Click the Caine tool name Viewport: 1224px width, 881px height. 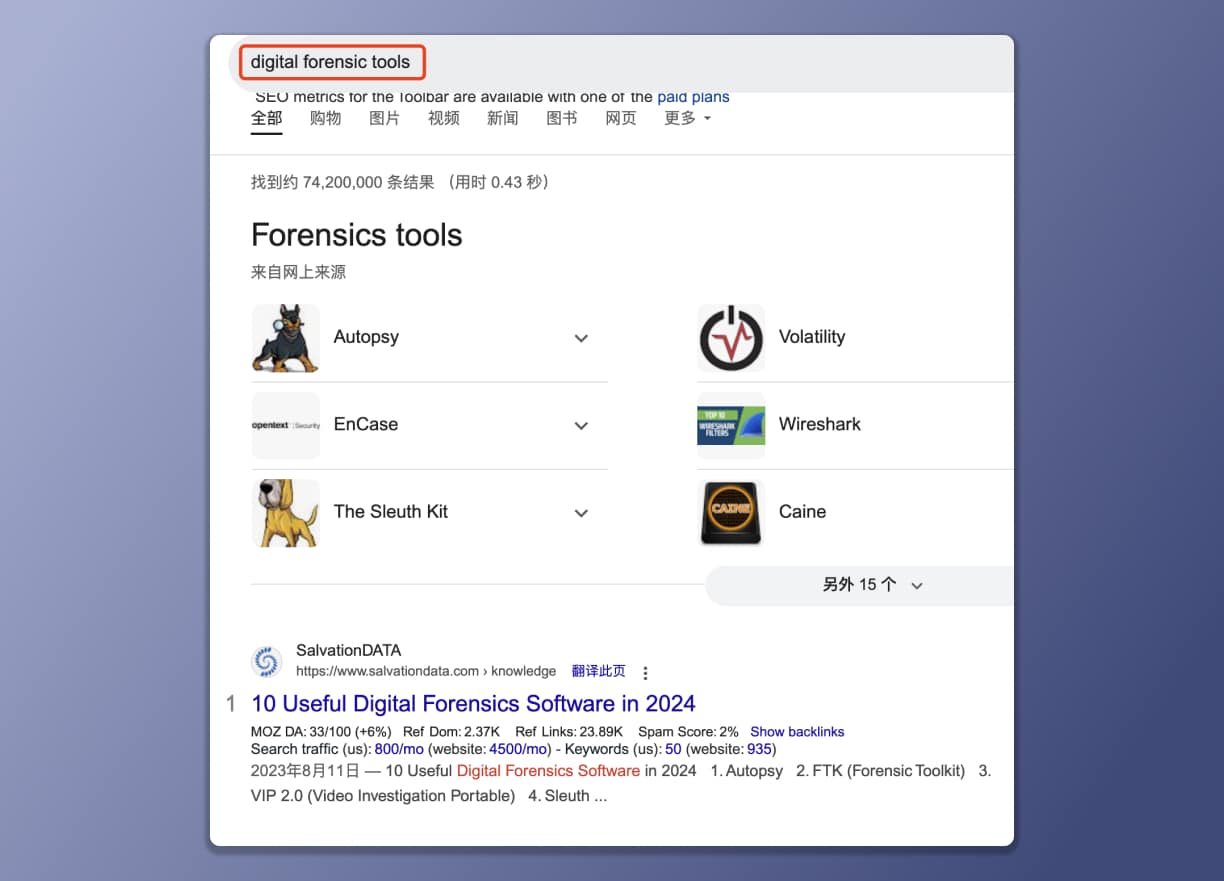click(803, 511)
